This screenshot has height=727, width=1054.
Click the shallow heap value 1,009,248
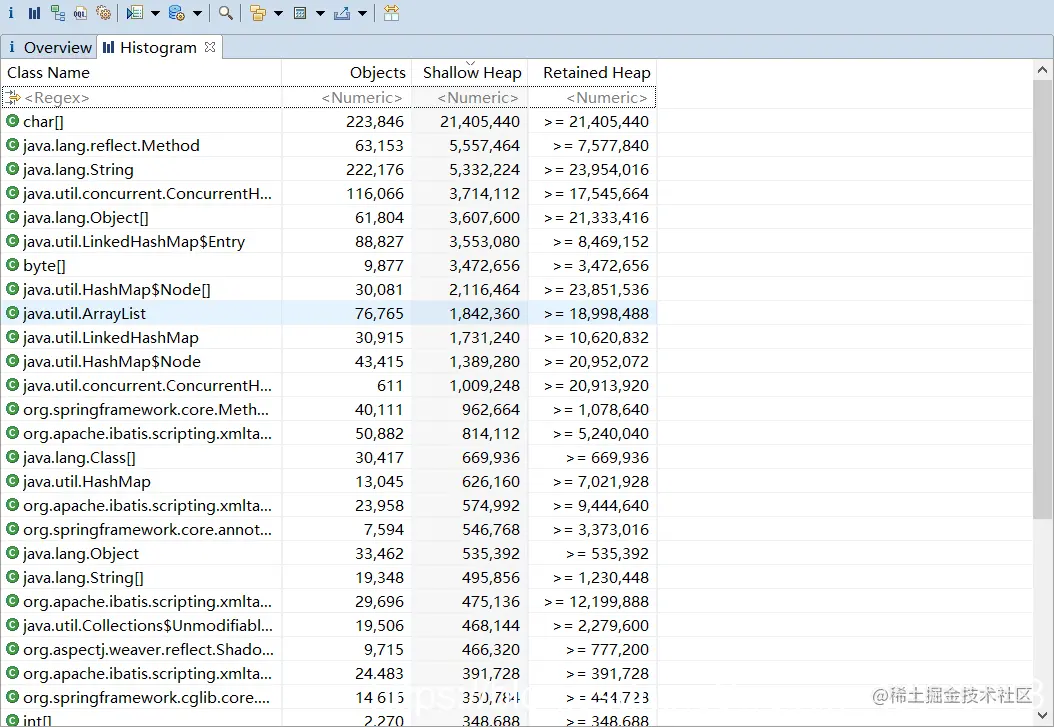(485, 386)
